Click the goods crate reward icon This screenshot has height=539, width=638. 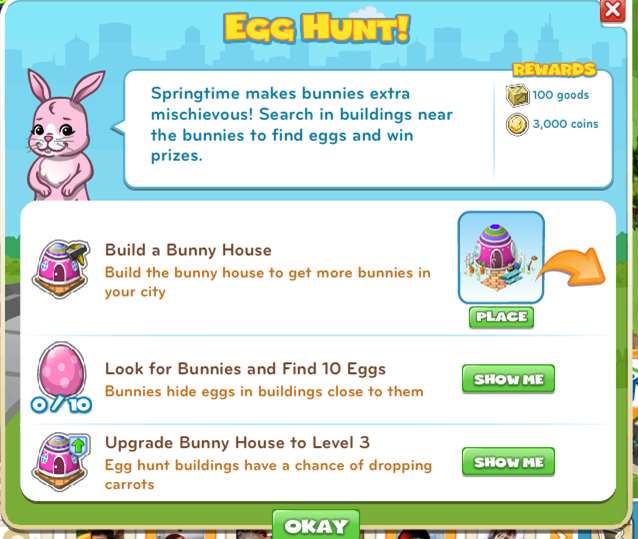point(517,96)
